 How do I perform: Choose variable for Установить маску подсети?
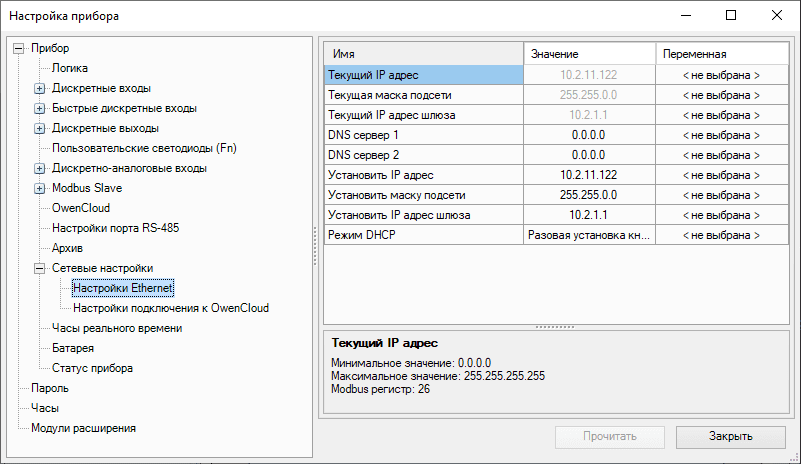pyautogui.click(x=721, y=195)
